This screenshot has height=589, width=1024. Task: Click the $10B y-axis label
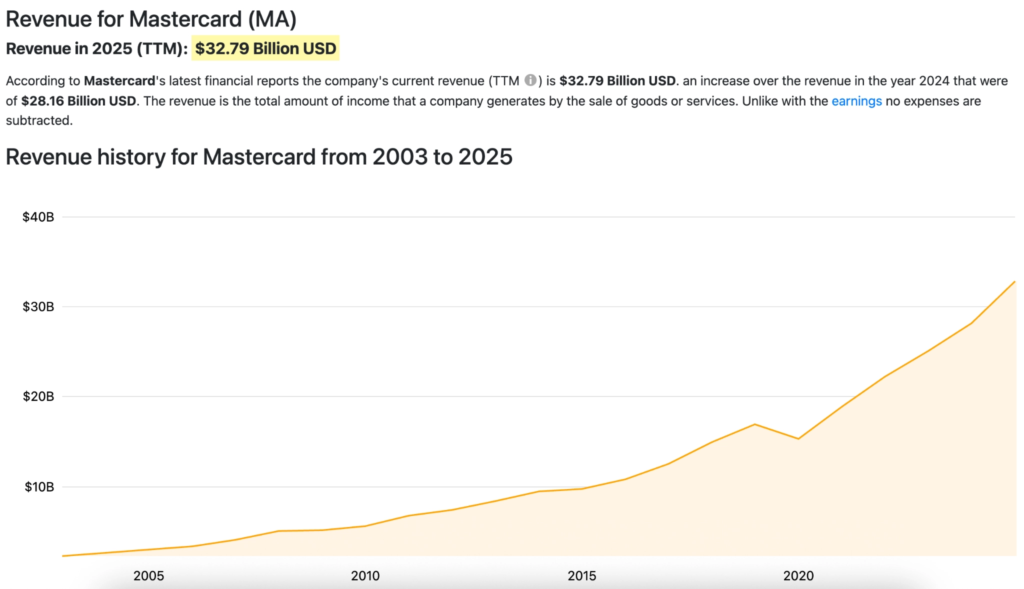point(38,487)
